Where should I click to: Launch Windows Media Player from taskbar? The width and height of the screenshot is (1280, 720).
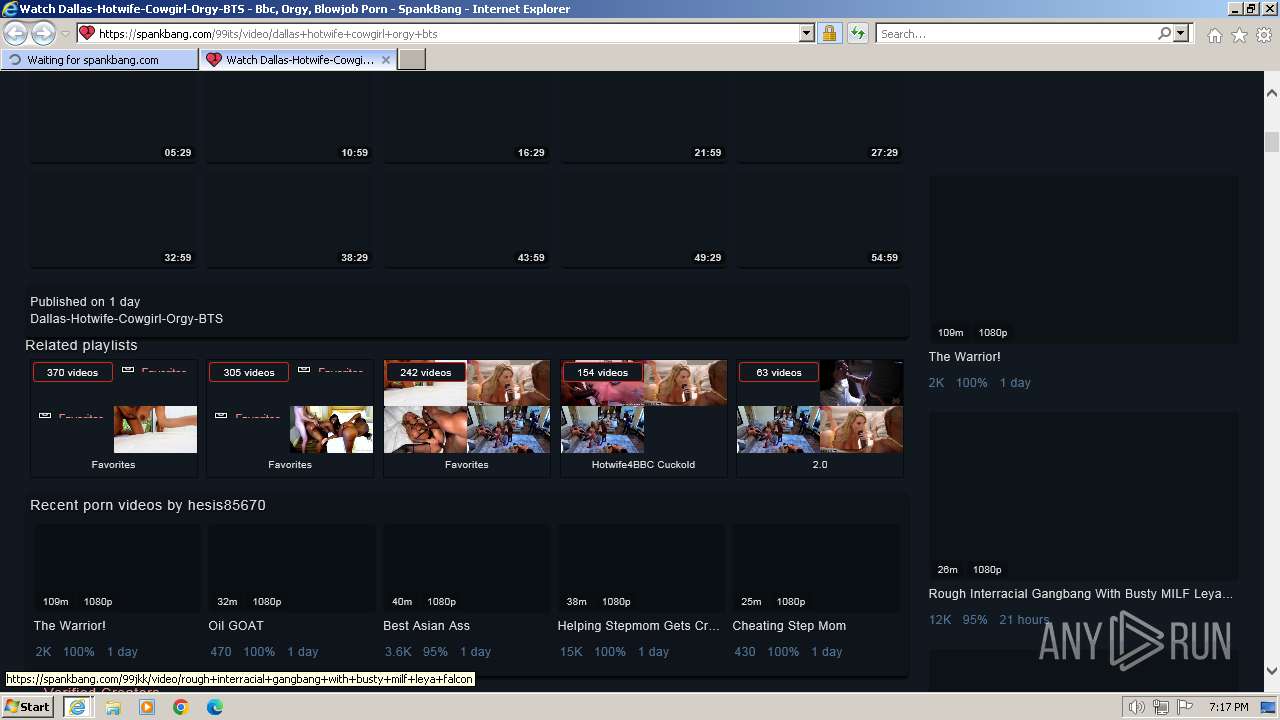click(x=147, y=707)
